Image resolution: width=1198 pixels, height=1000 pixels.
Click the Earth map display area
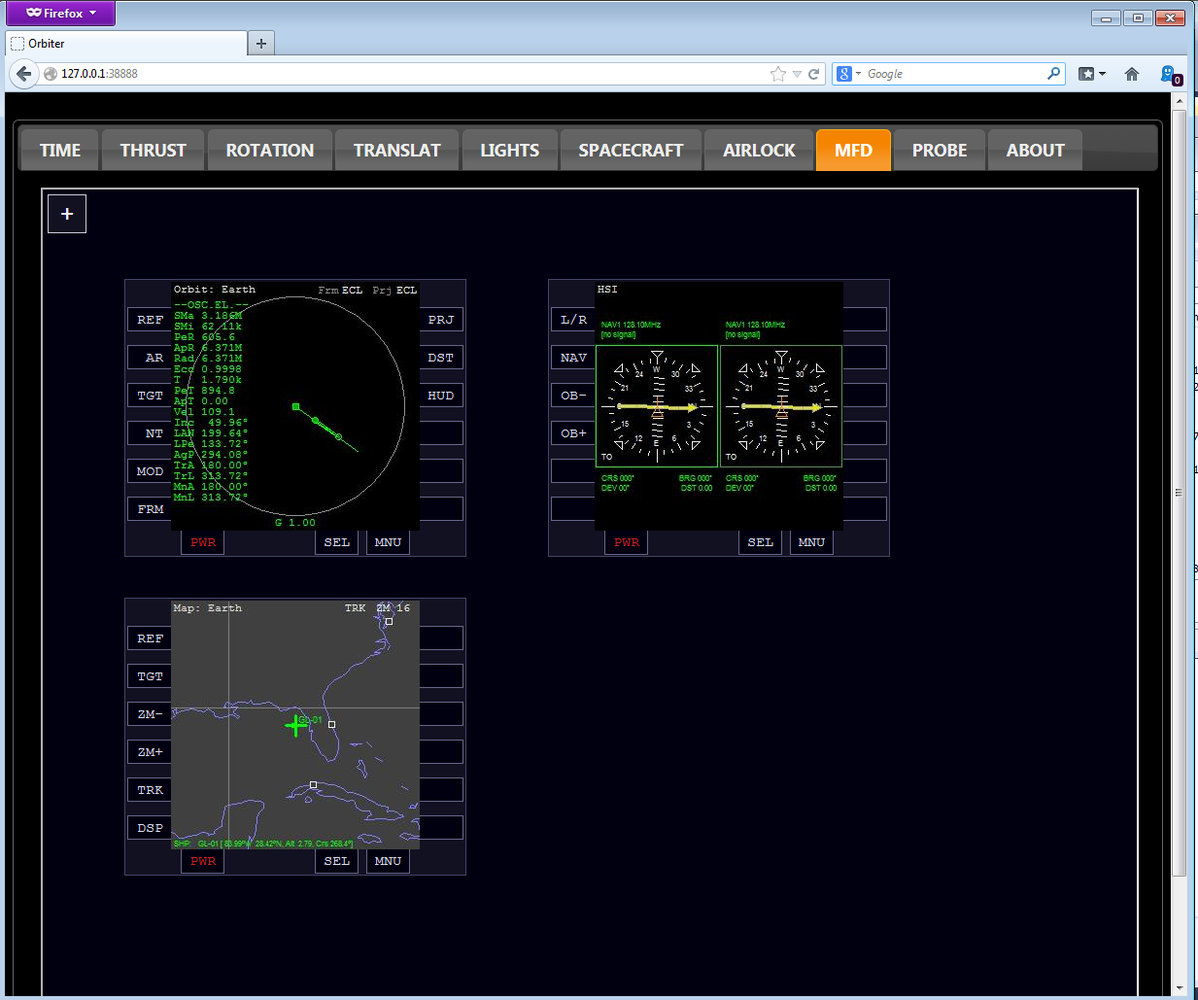[x=296, y=724]
